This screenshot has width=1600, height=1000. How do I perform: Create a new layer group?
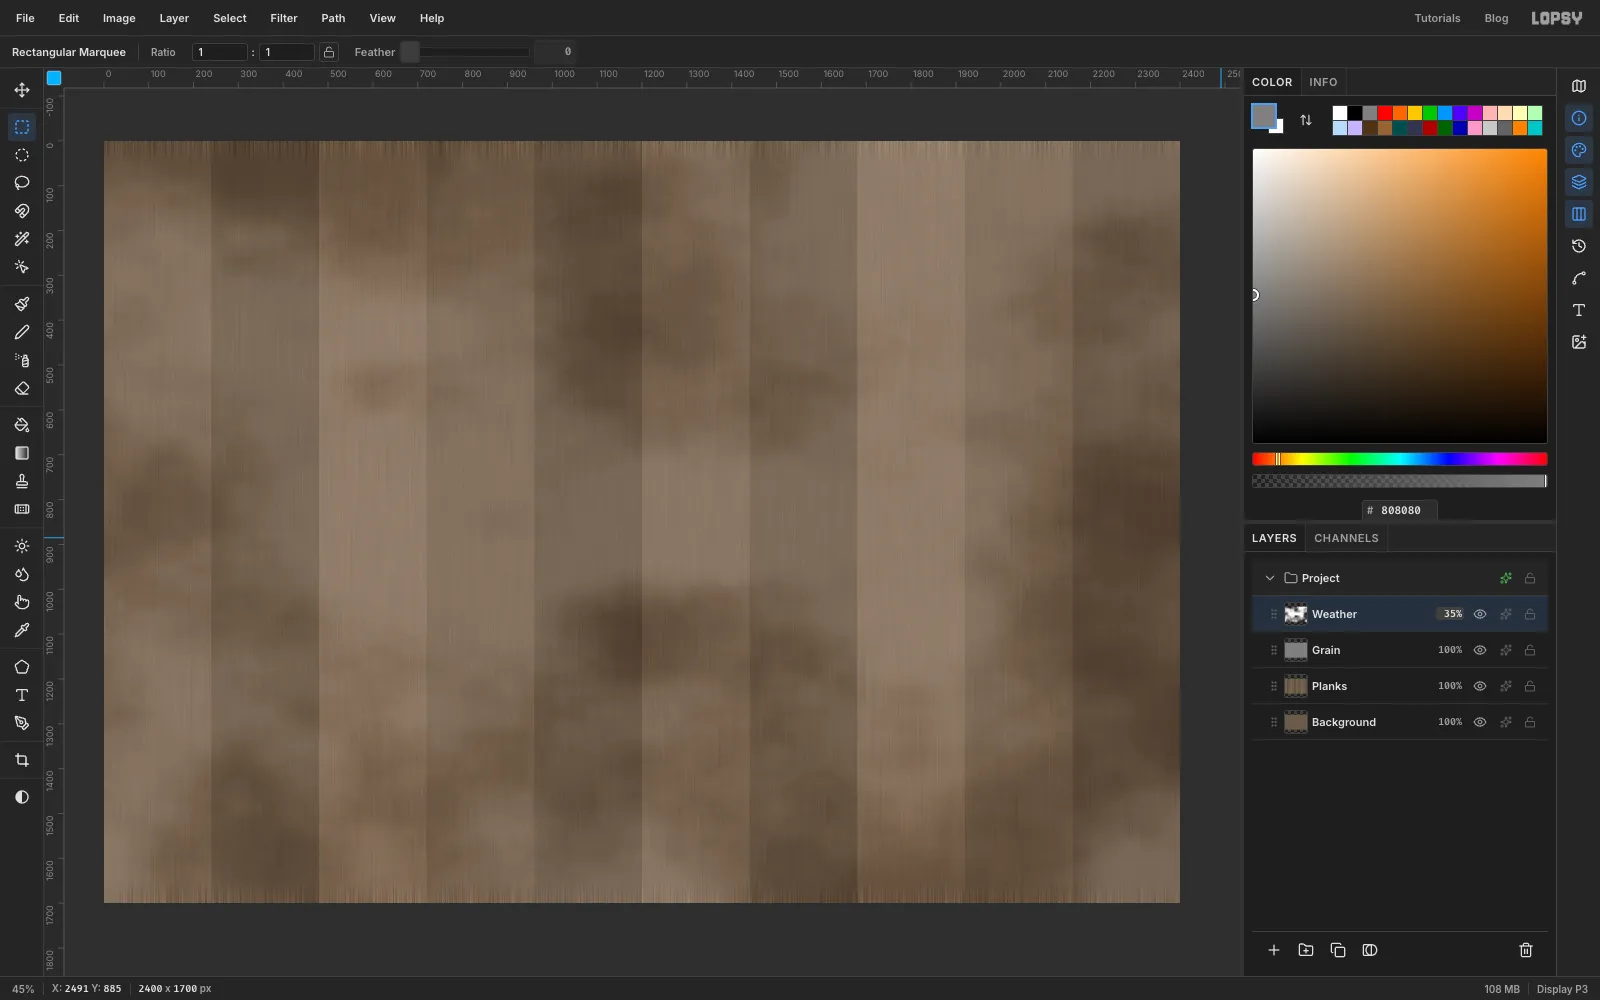coord(1306,950)
